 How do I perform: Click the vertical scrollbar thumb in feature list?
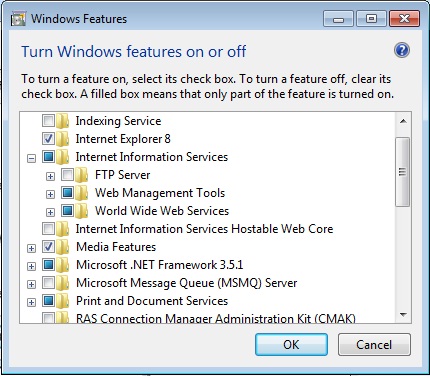[x=403, y=172]
